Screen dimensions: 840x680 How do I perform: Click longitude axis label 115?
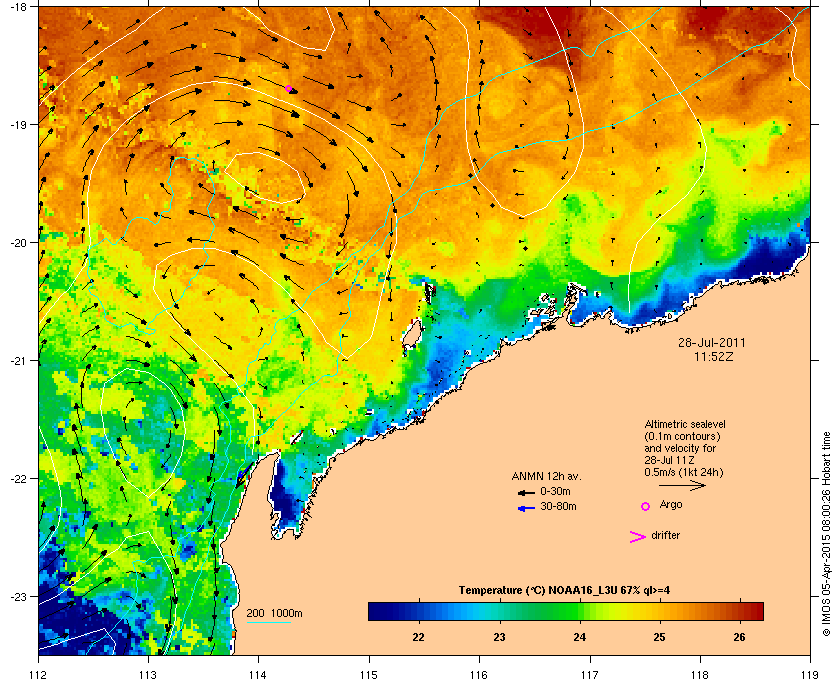(369, 675)
